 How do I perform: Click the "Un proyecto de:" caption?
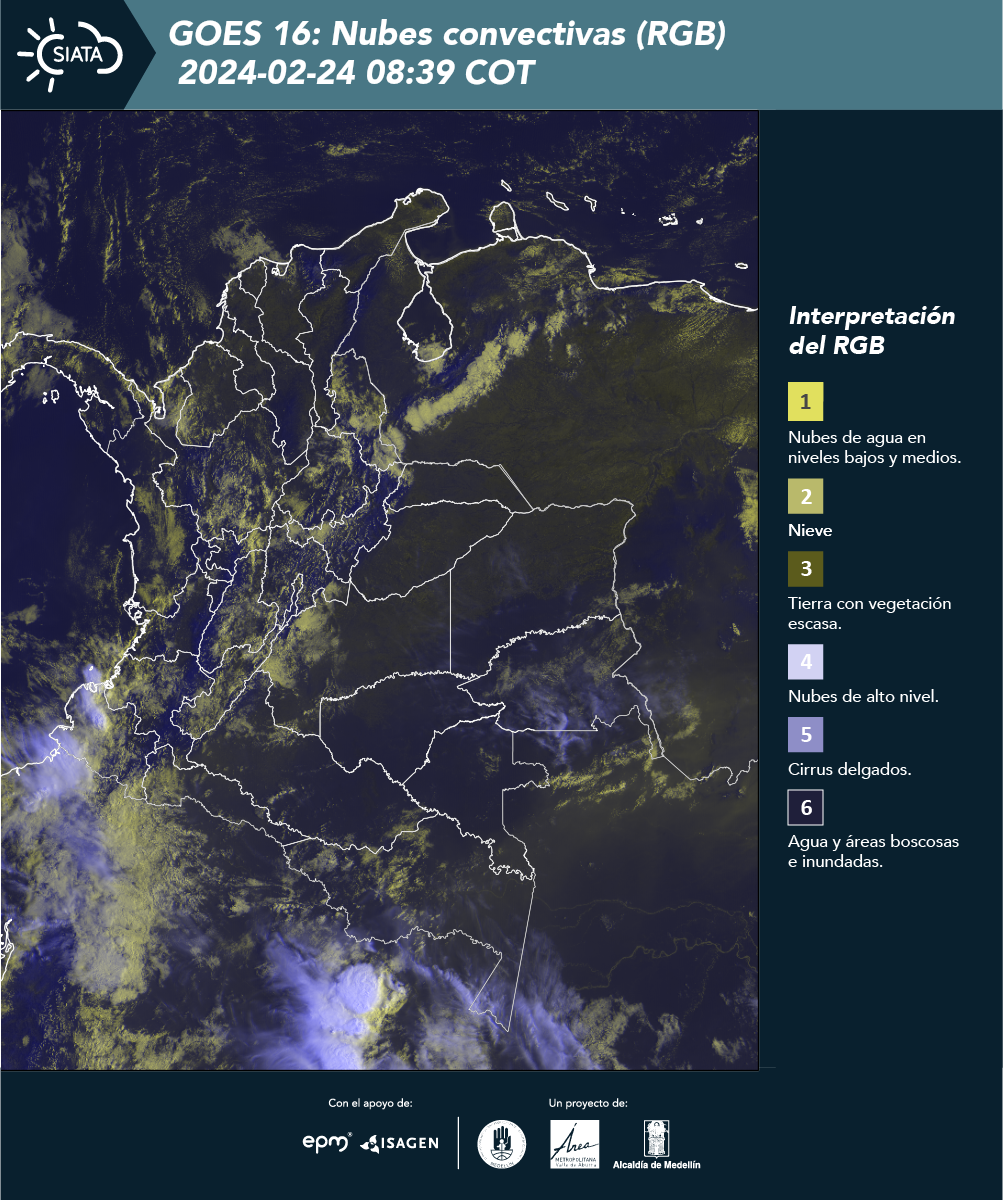click(588, 1103)
